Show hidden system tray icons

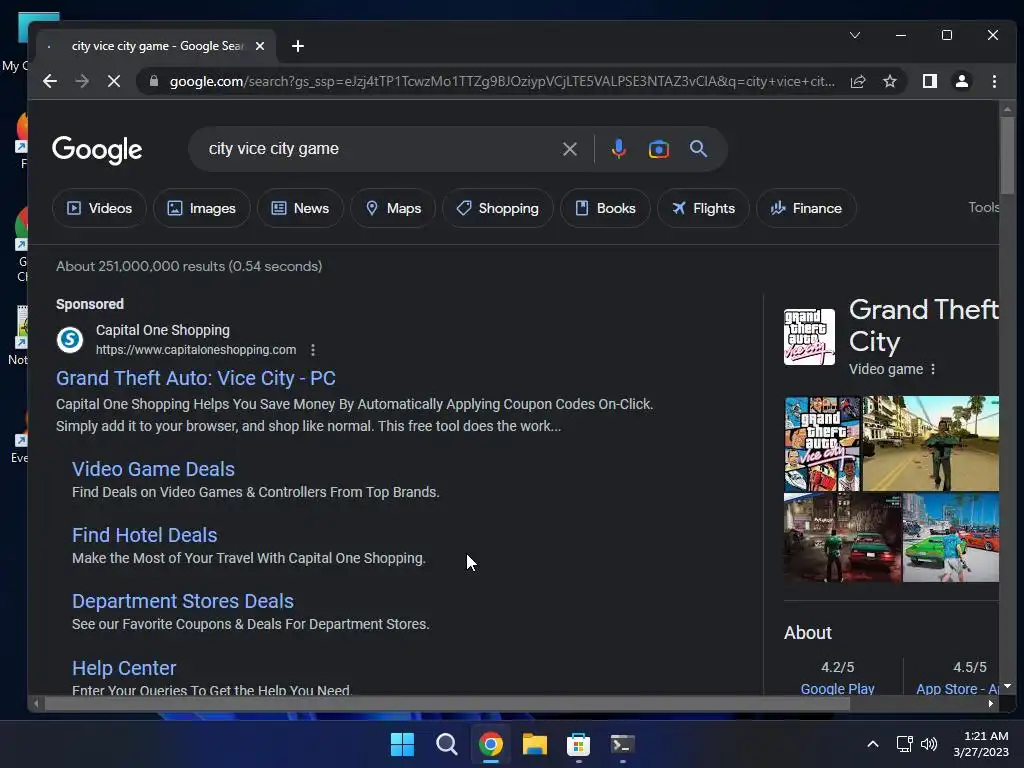[x=872, y=744]
